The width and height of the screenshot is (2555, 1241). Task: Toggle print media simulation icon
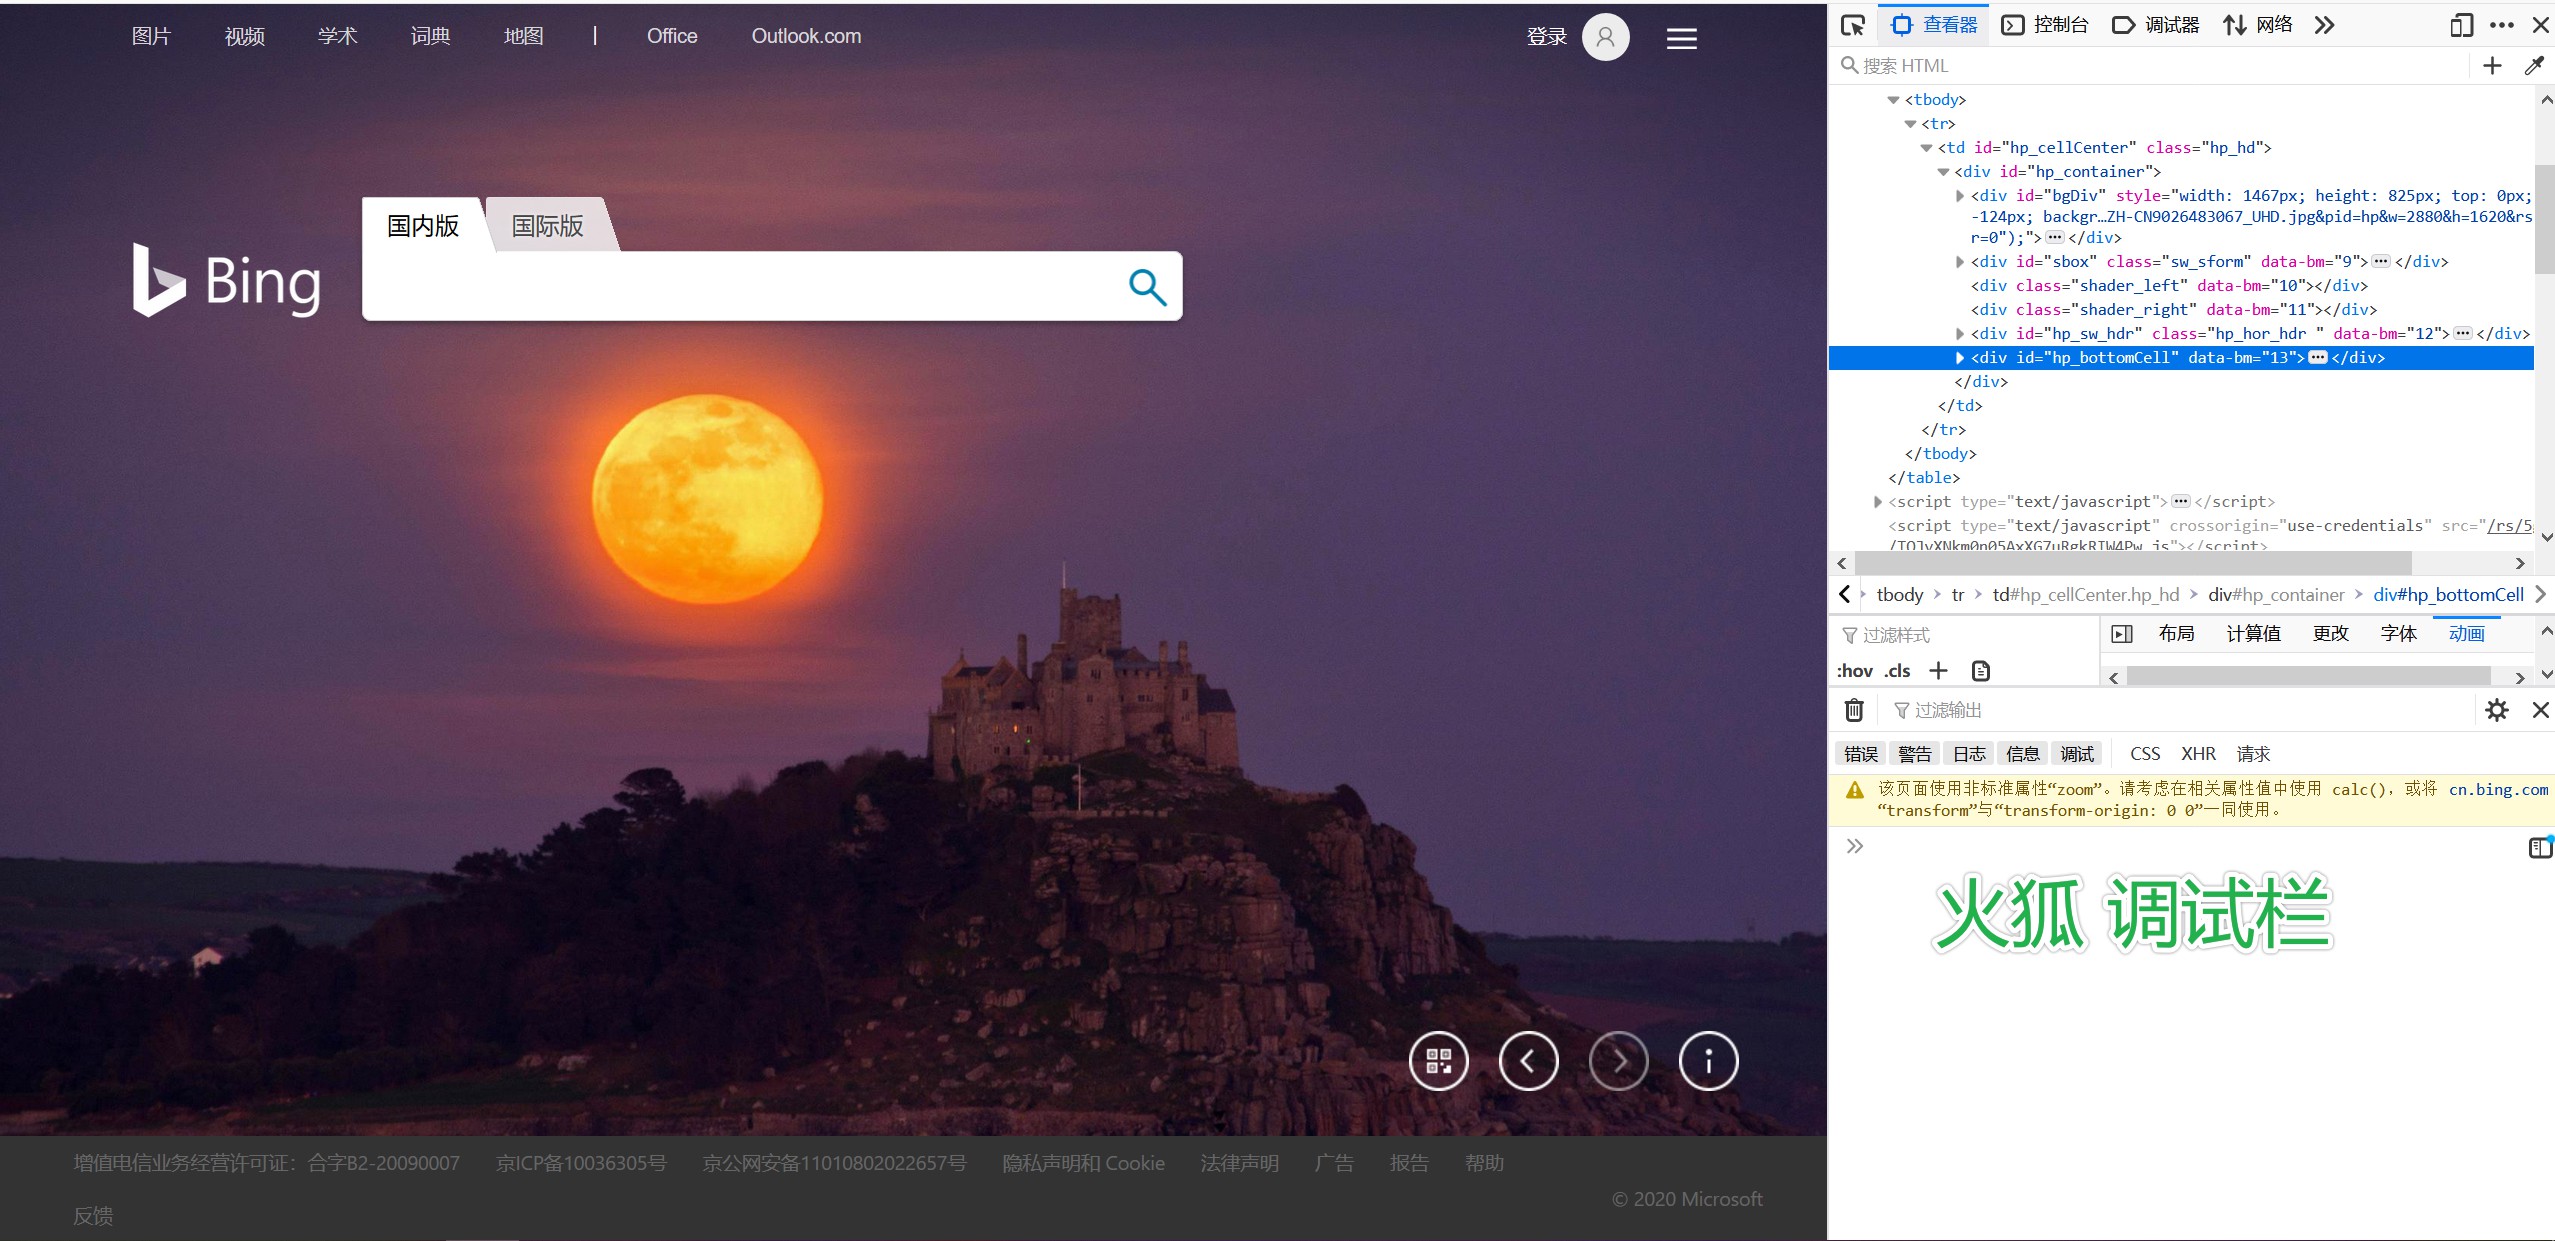pos(1981,671)
